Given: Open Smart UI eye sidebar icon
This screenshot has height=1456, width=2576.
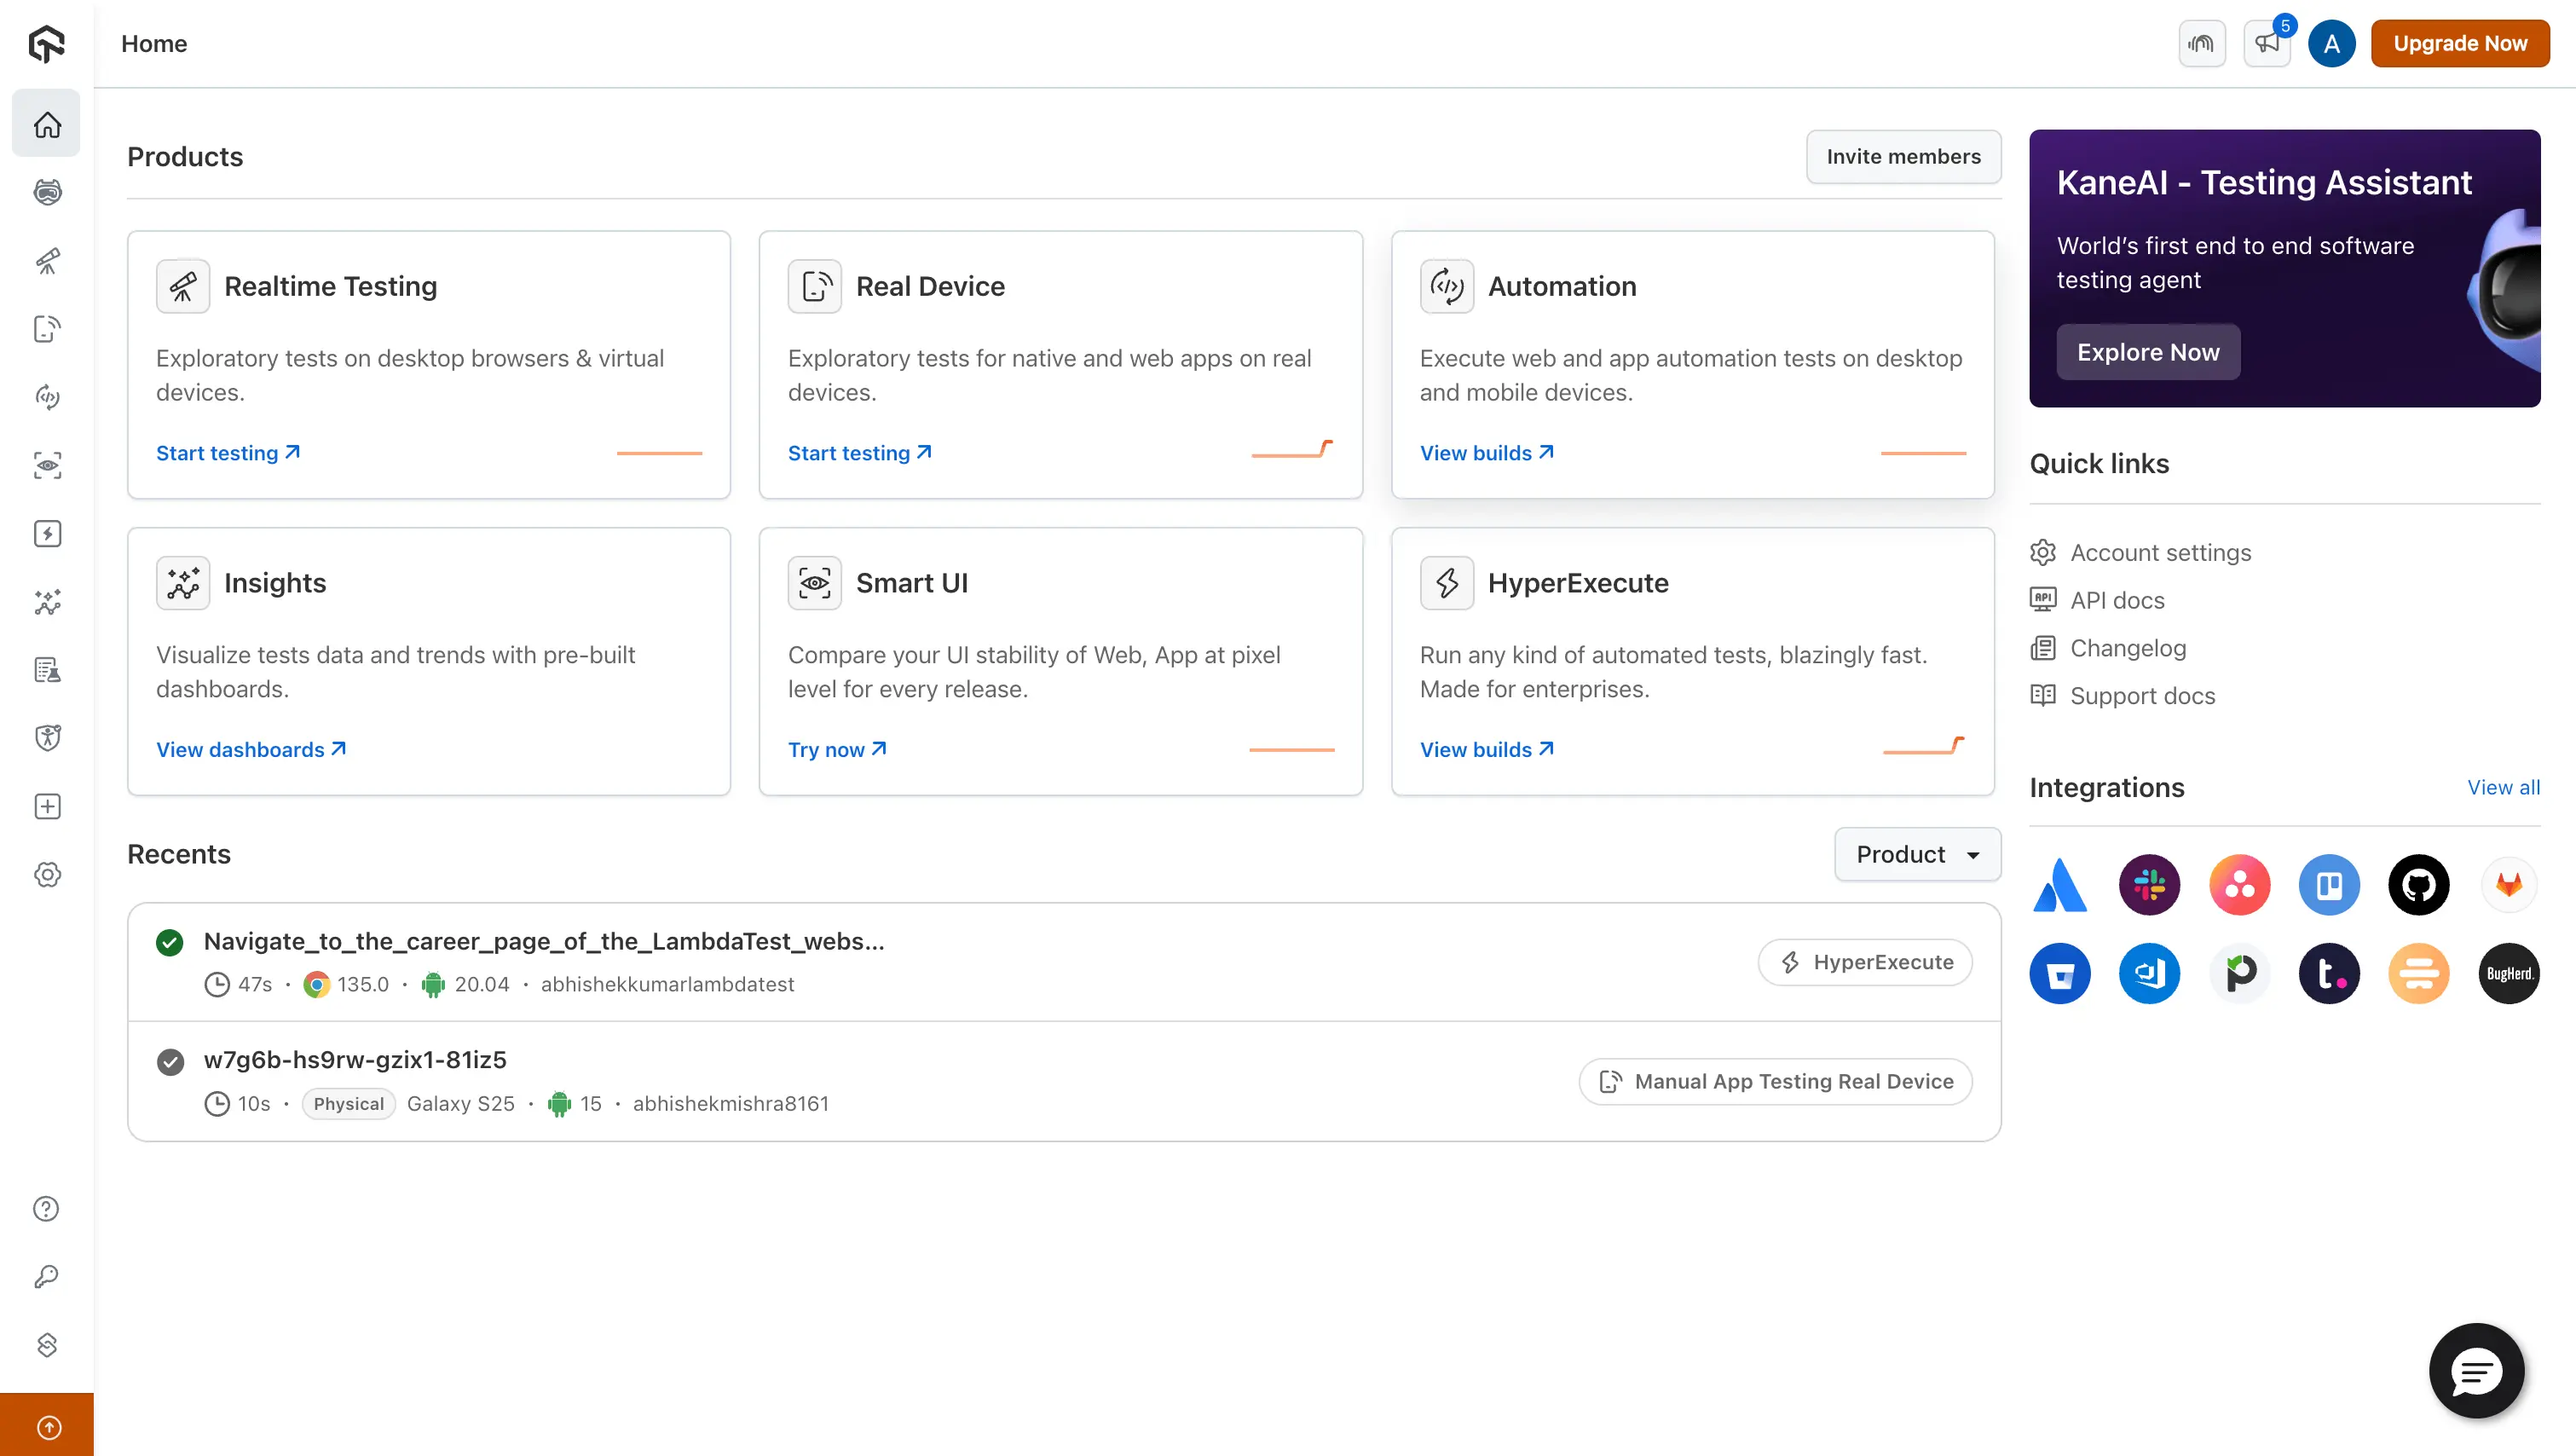Looking at the screenshot, I should click(47, 466).
